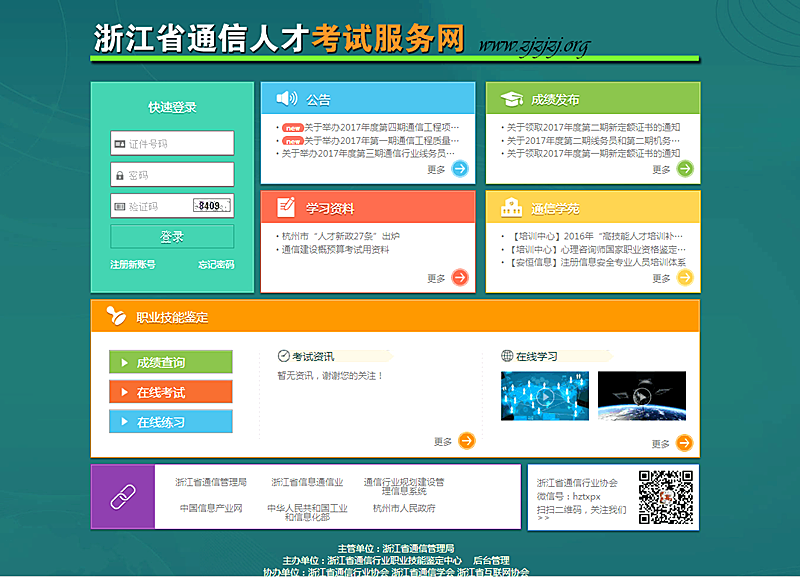
Task: Open the 后台管理 link in footer
Action: click(491, 561)
